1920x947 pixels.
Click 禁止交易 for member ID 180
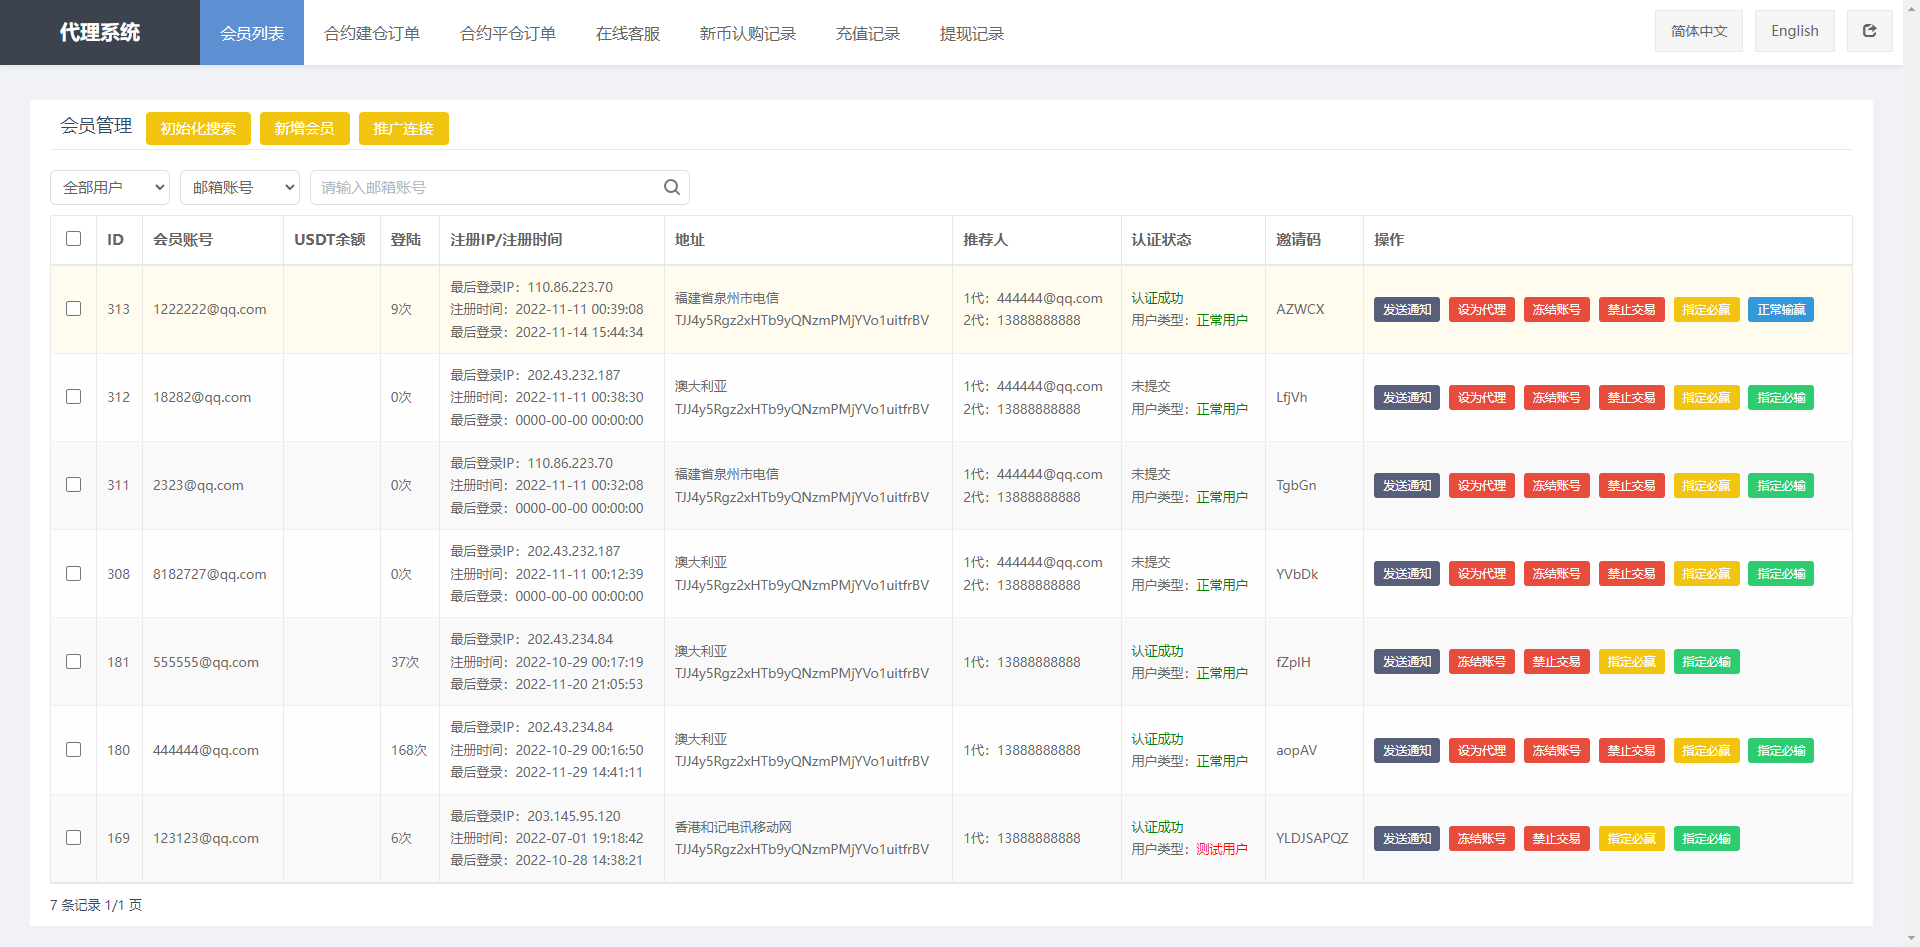tap(1632, 750)
